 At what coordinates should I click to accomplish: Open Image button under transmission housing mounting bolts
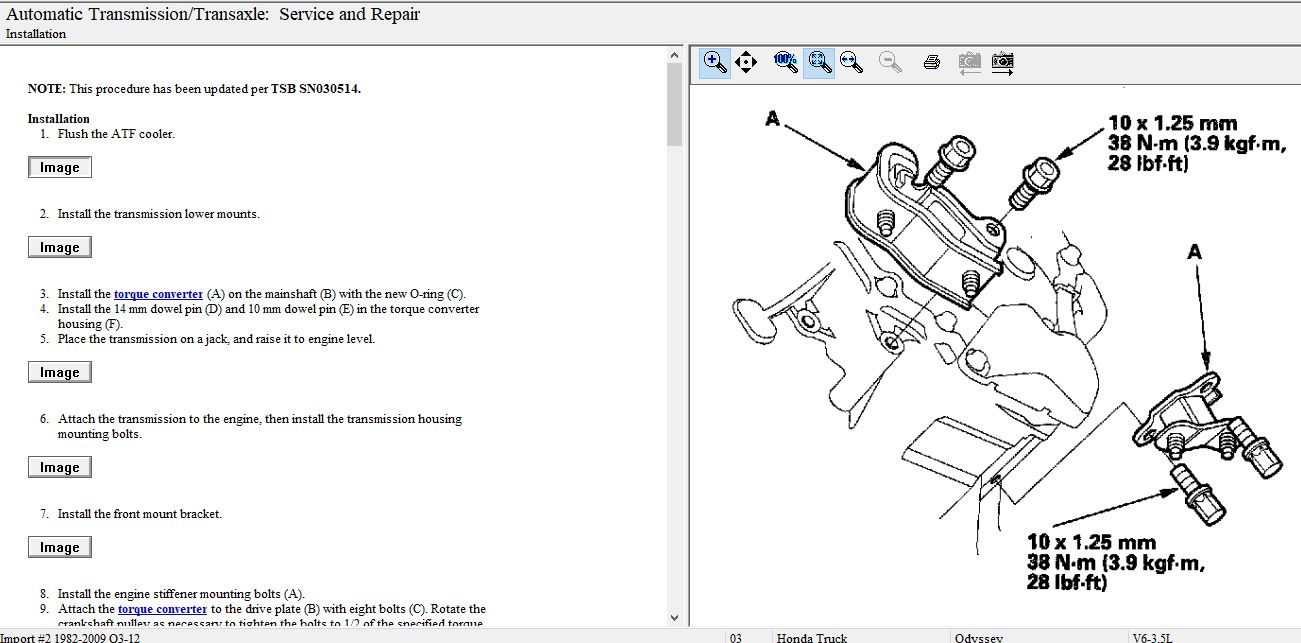point(60,467)
